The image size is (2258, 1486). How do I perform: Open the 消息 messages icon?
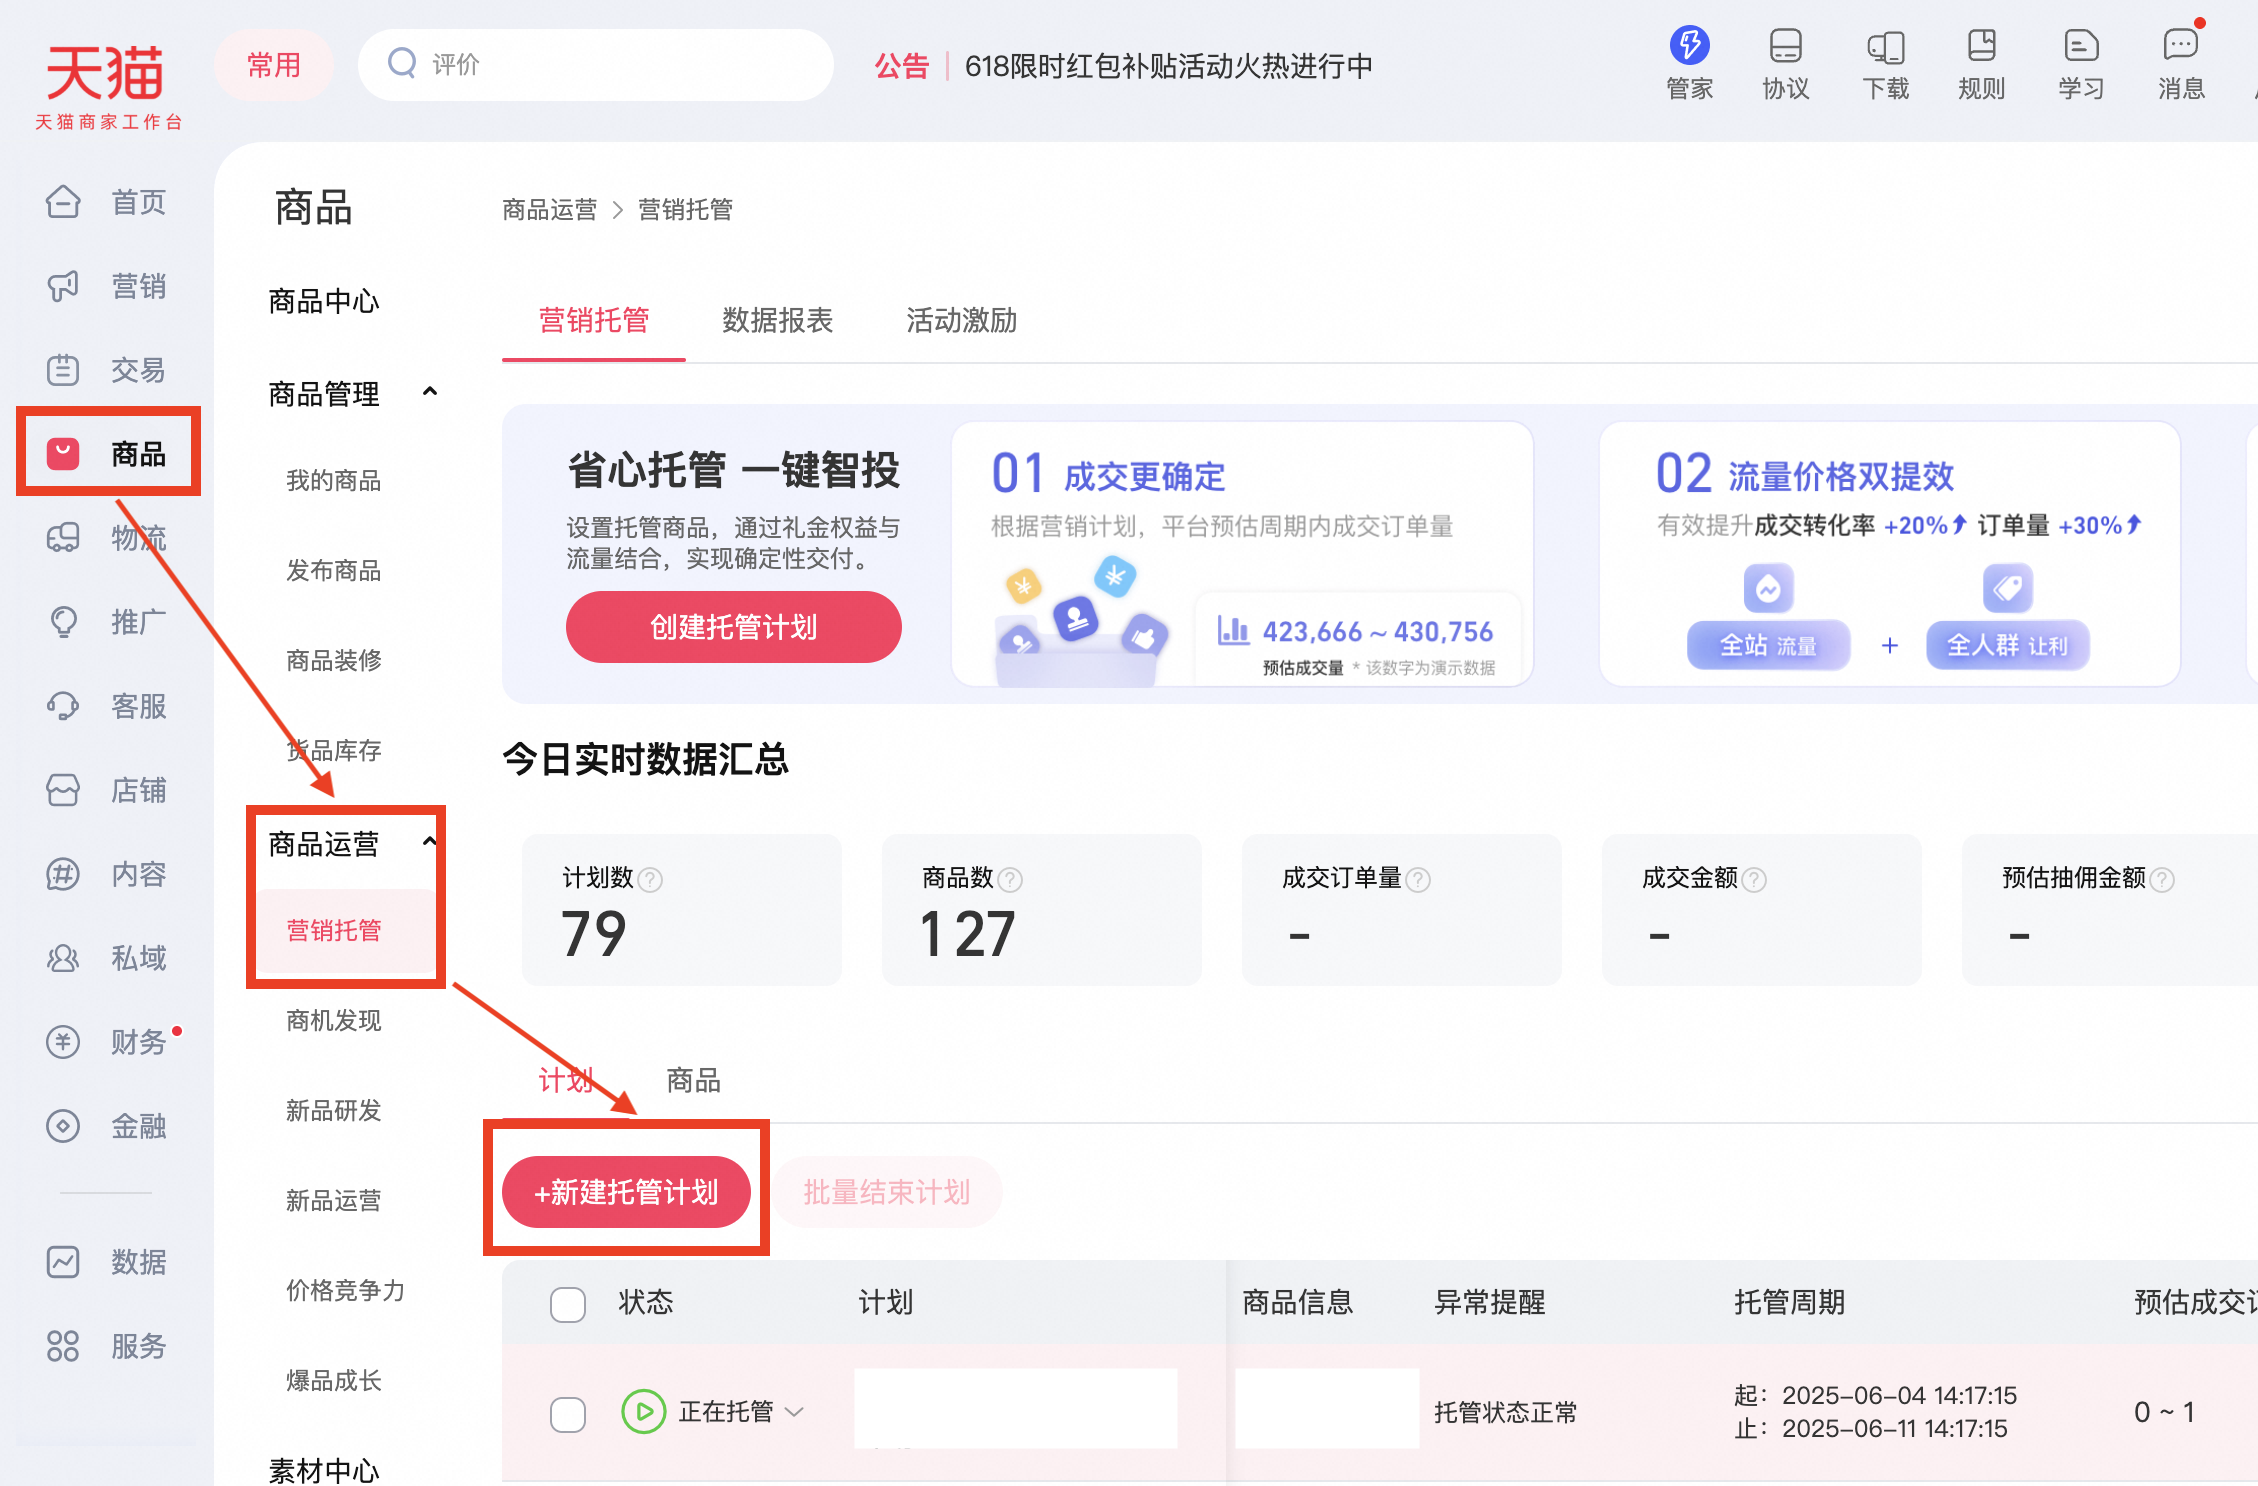(x=2181, y=63)
